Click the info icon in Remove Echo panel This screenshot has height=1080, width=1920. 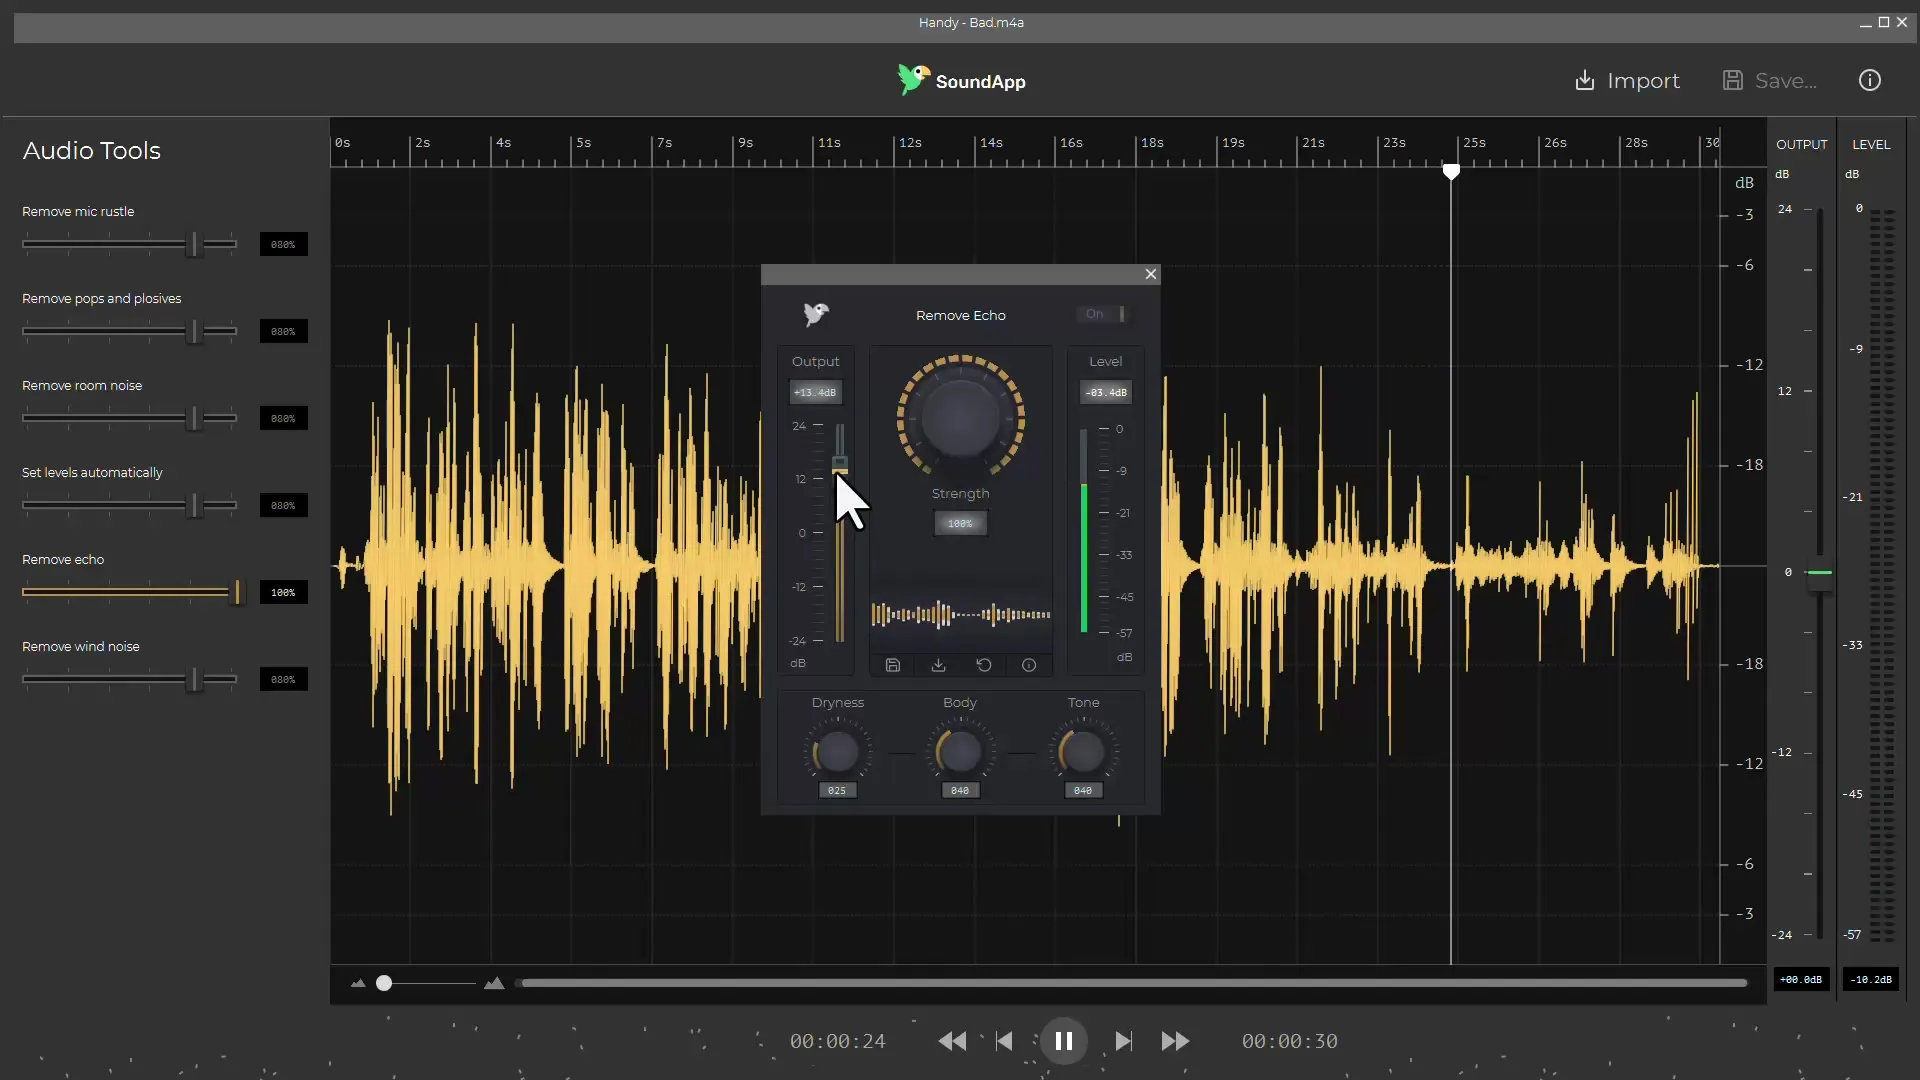pos(1029,665)
